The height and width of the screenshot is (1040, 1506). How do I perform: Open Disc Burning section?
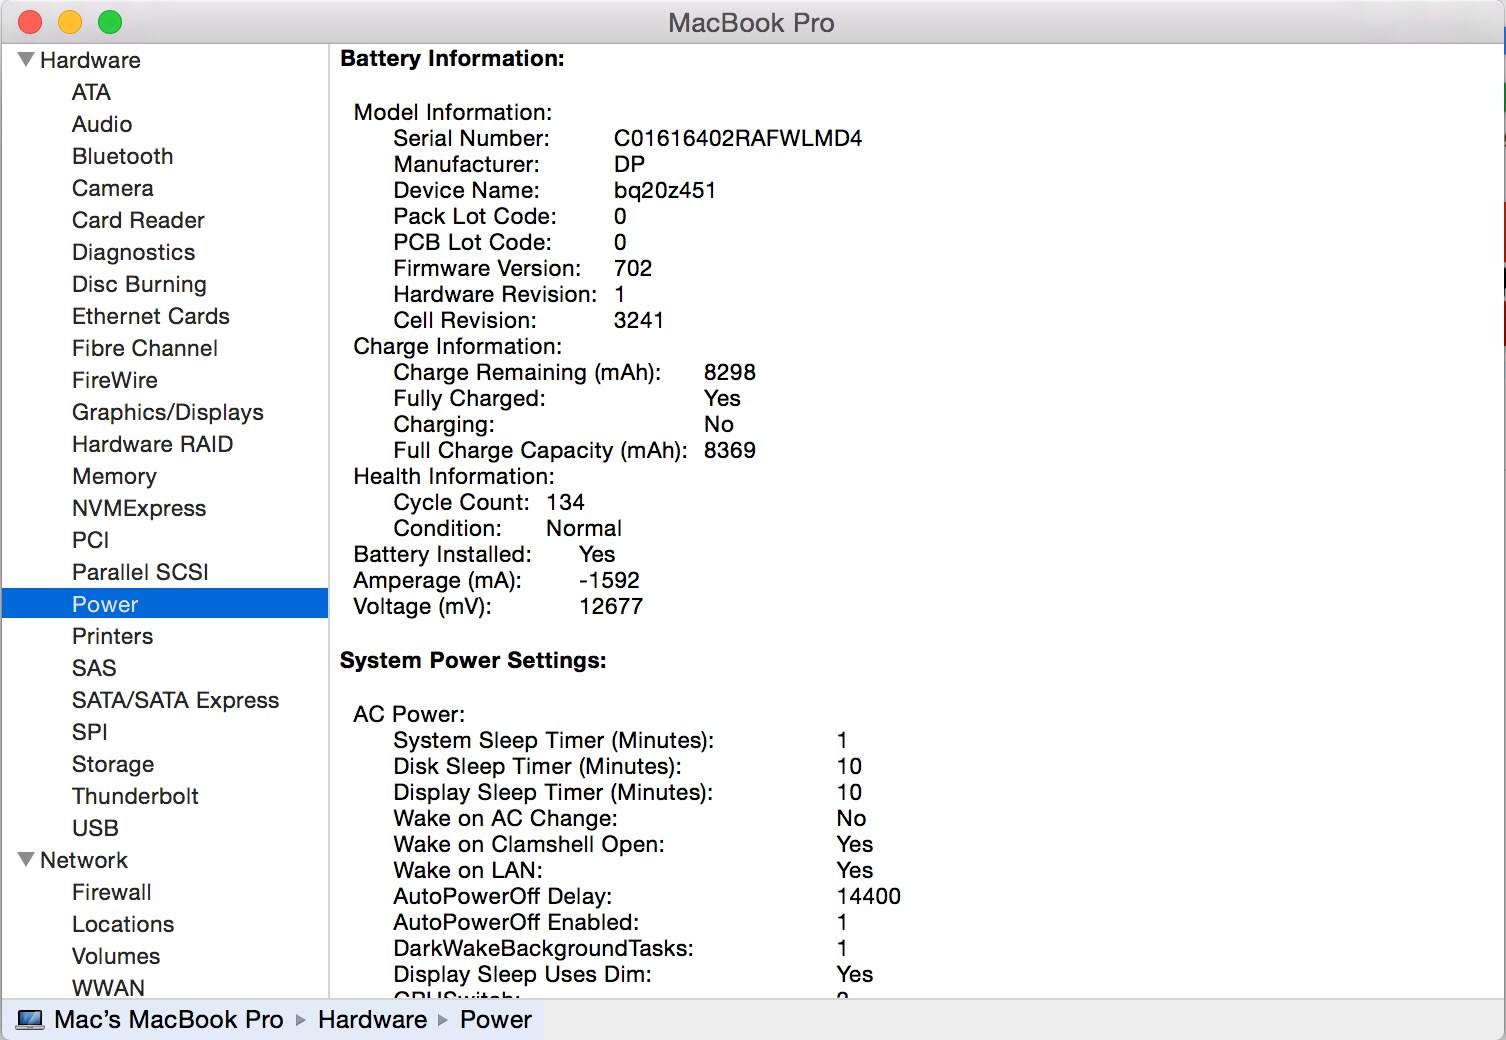point(139,284)
